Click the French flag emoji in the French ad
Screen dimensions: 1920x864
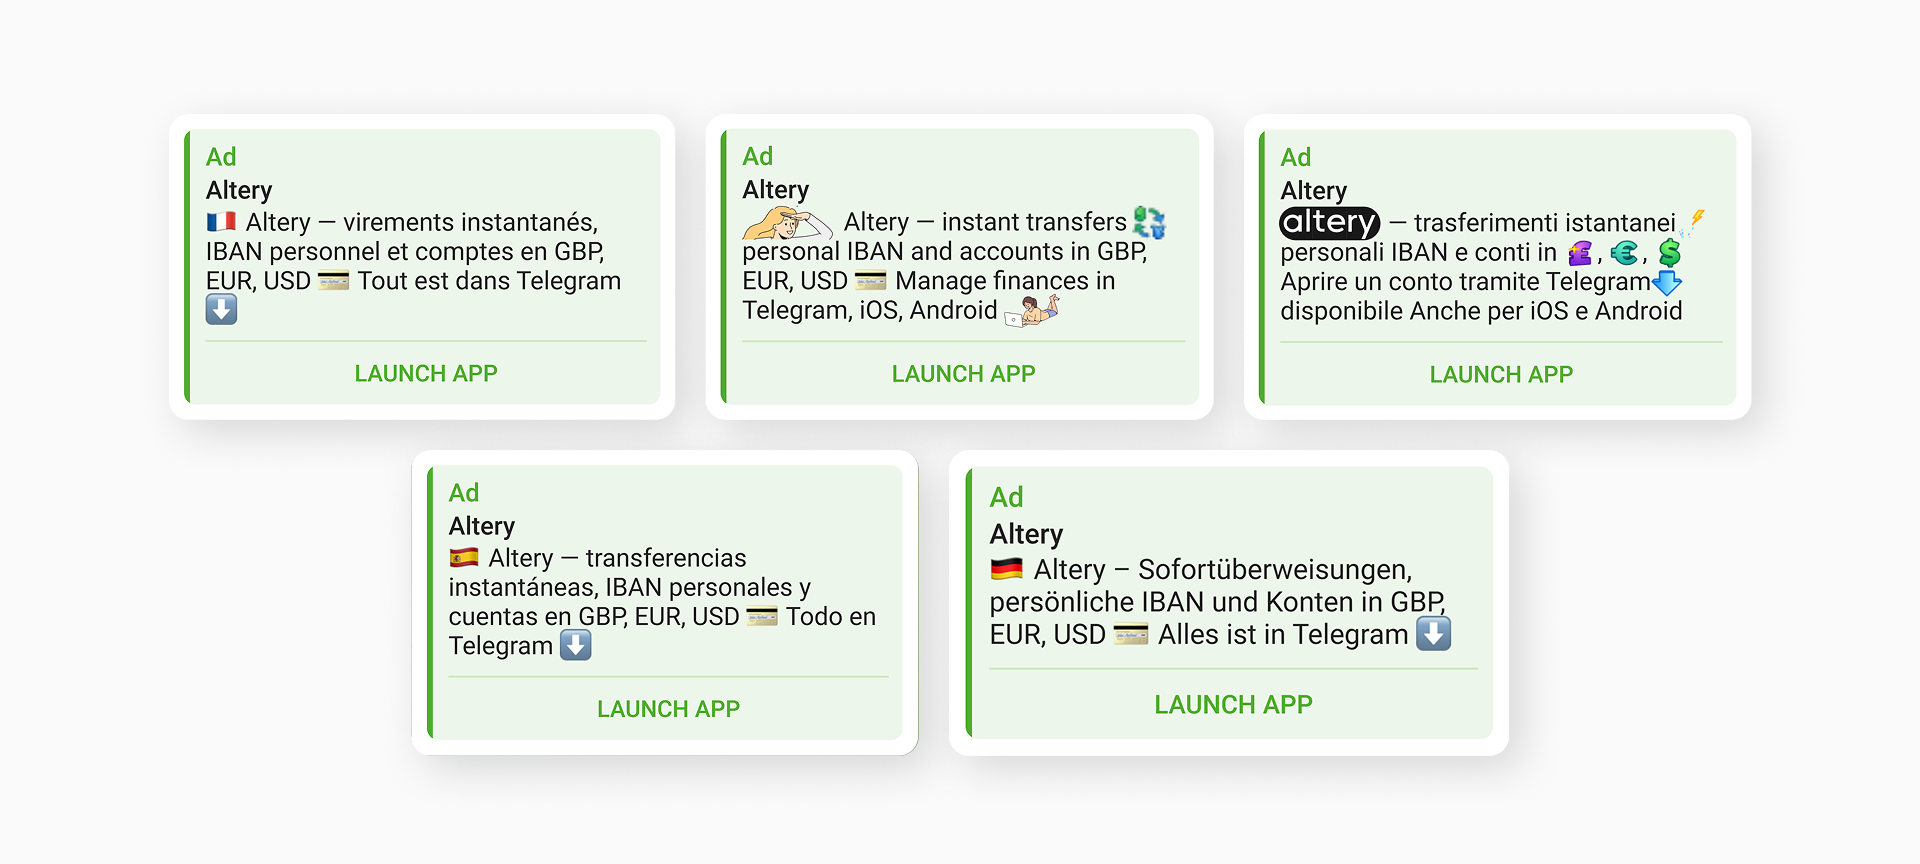point(222,221)
